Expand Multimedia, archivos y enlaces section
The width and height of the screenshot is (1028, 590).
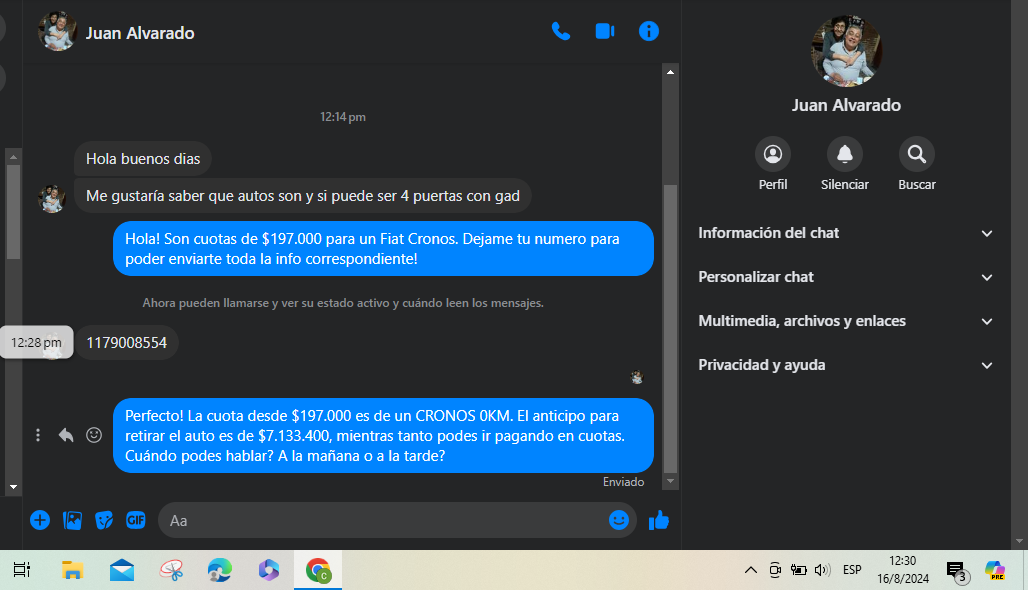[x=846, y=321]
